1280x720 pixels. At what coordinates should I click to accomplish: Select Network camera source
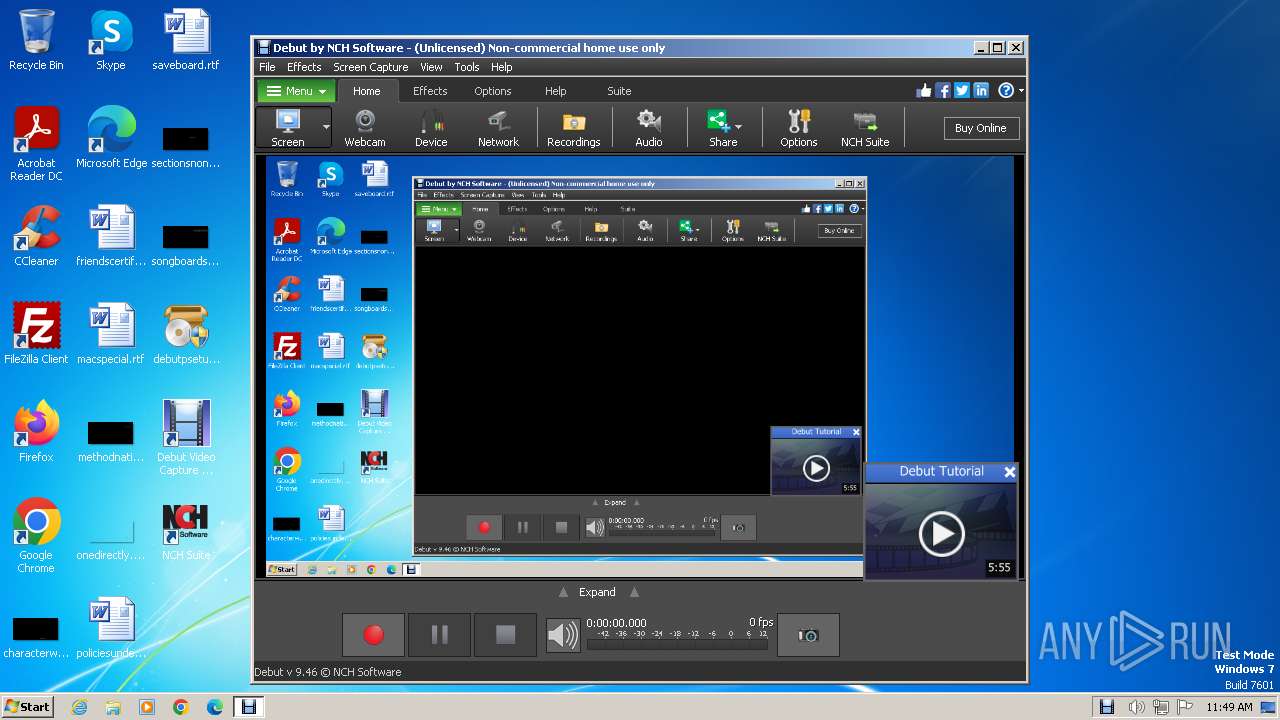pos(498,128)
